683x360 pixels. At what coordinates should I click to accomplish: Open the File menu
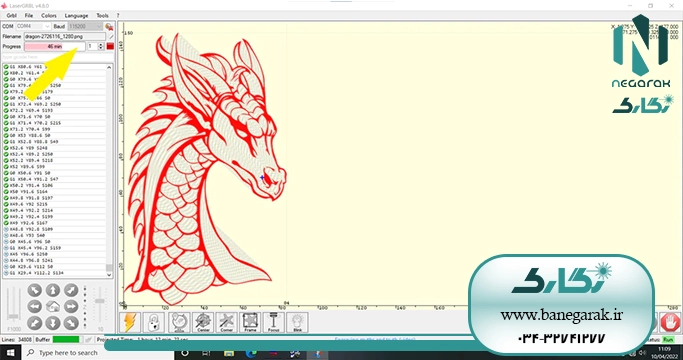(x=29, y=15)
